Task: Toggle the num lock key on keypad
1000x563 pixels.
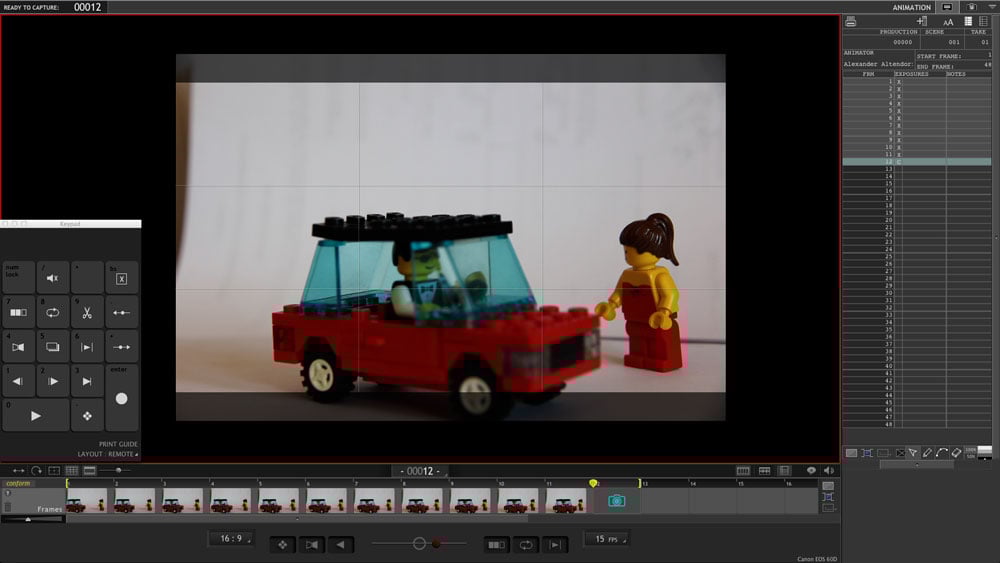Action: click(x=18, y=278)
